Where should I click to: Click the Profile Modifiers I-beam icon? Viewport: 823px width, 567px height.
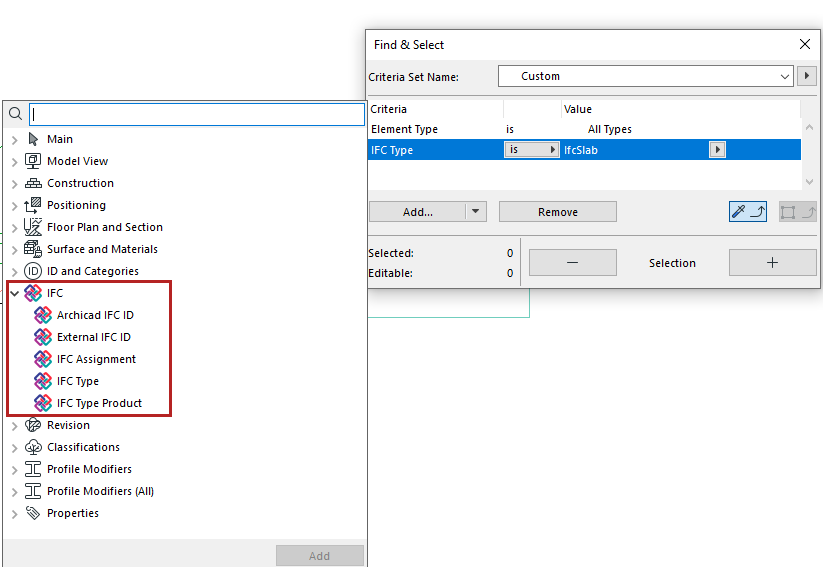33,469
